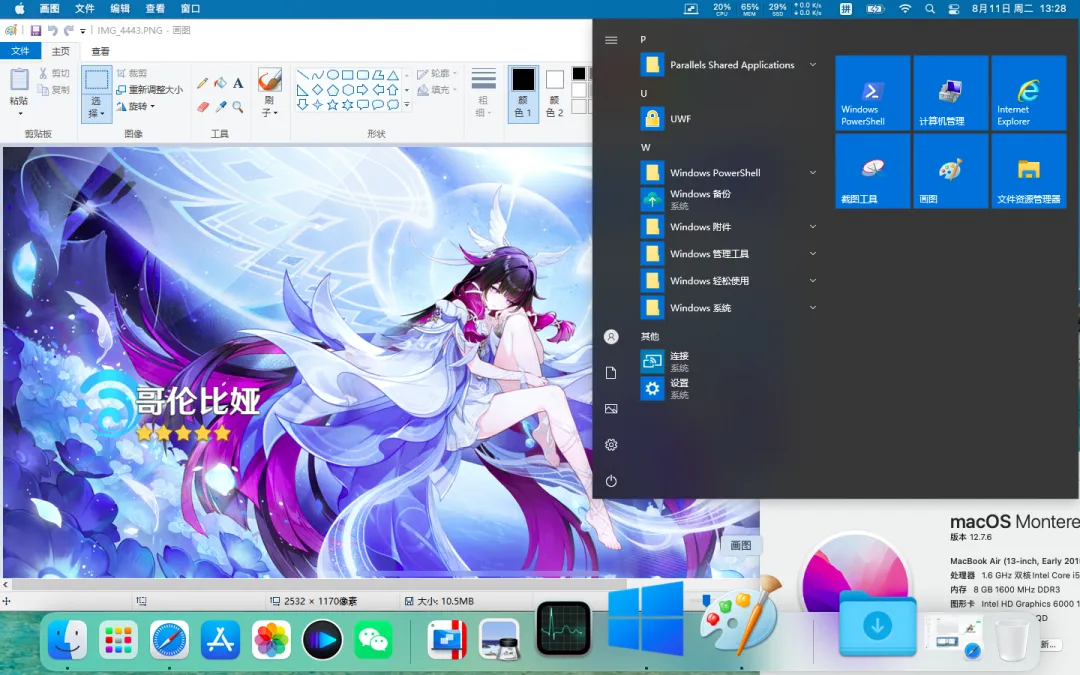The width and height of the screenshot is (1080, 675).
Task: Open the 画图 app menu in menu bar
Action: tap(50, 8)
